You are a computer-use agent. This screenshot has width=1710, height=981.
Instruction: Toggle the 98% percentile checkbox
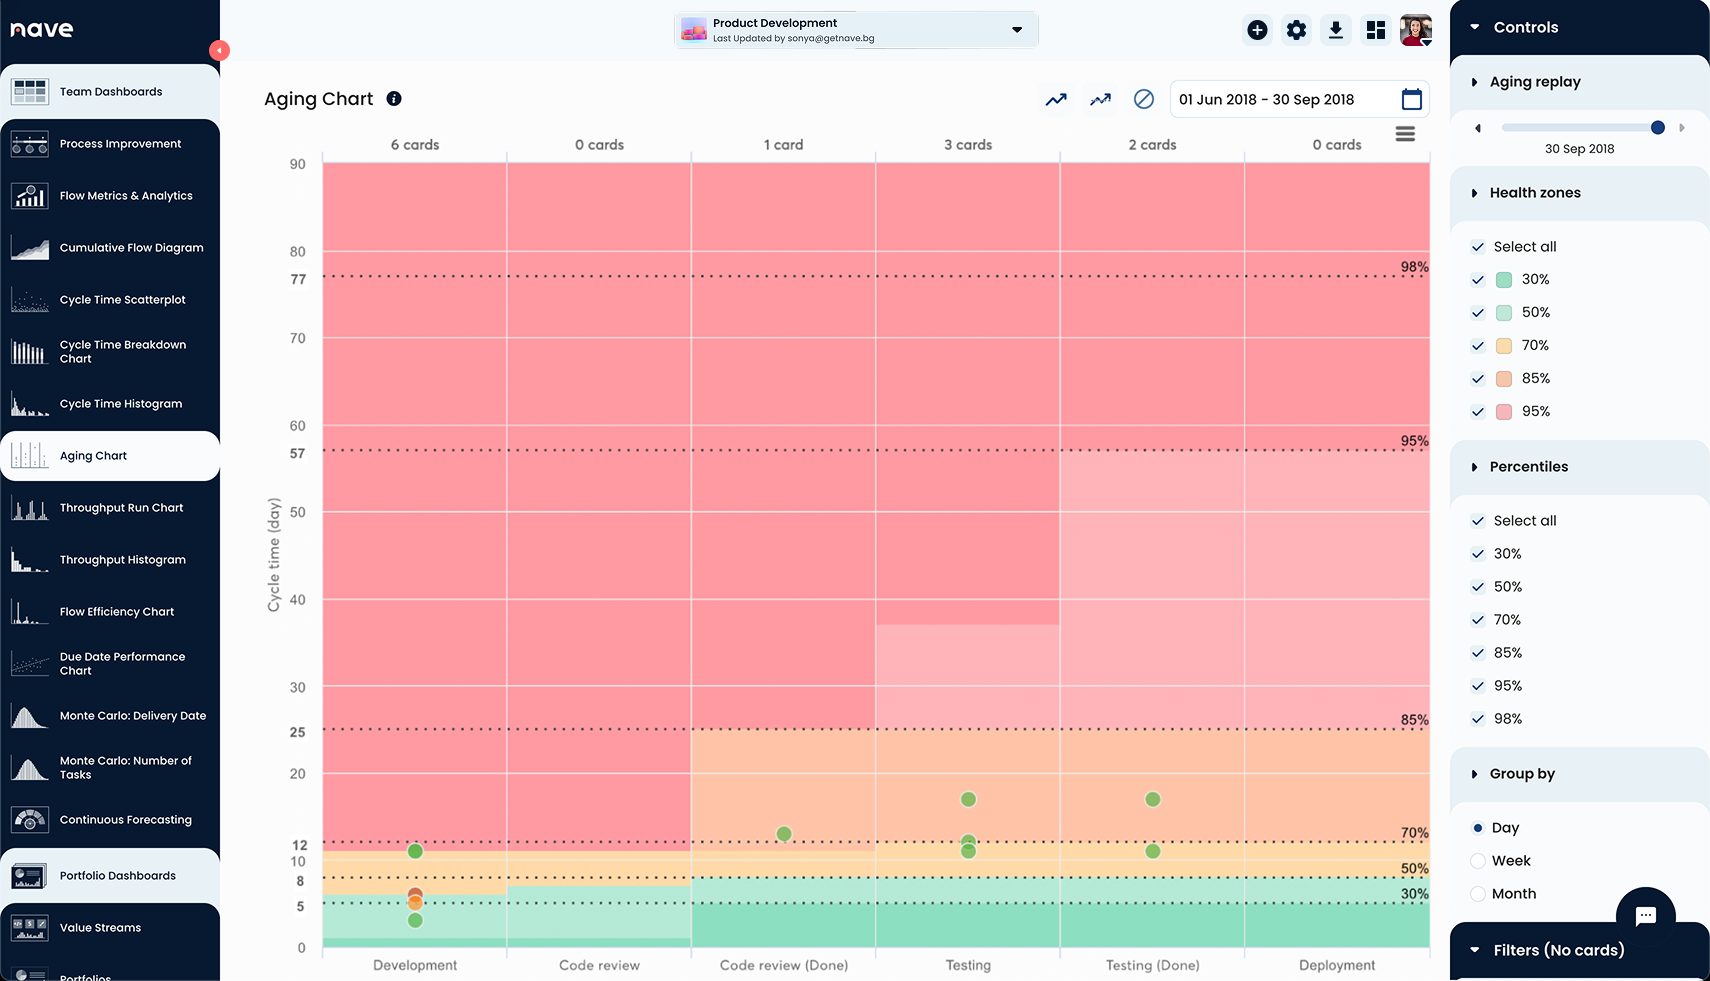tap(1478, 719)
